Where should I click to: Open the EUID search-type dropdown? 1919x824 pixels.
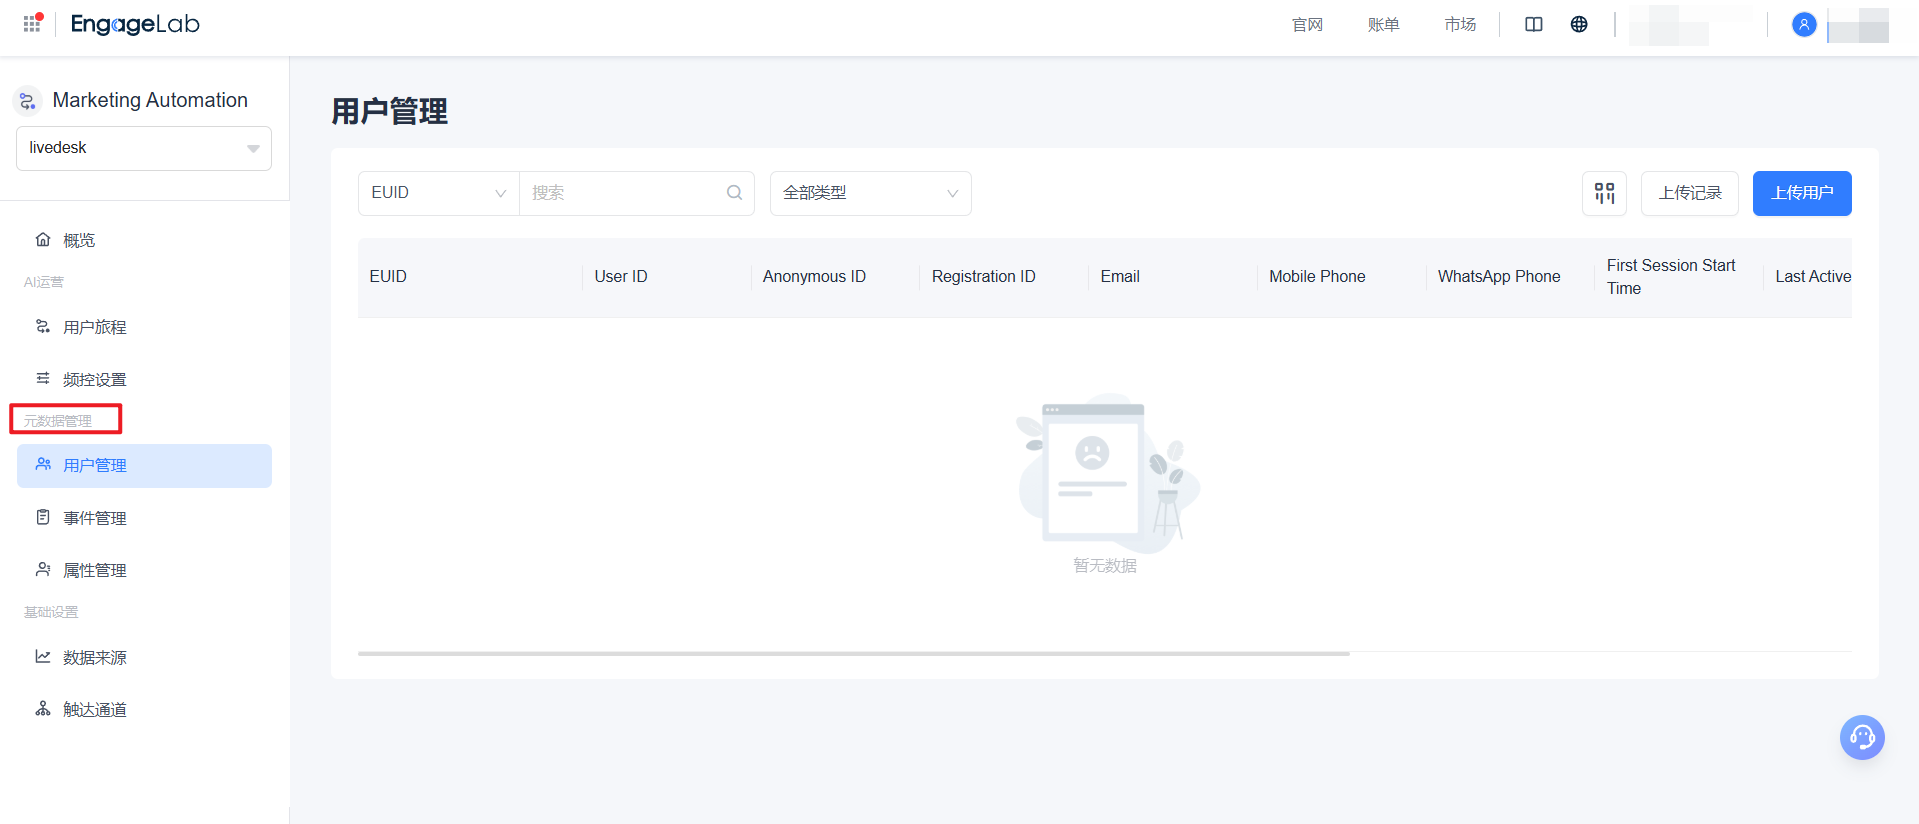click(439, 193)
